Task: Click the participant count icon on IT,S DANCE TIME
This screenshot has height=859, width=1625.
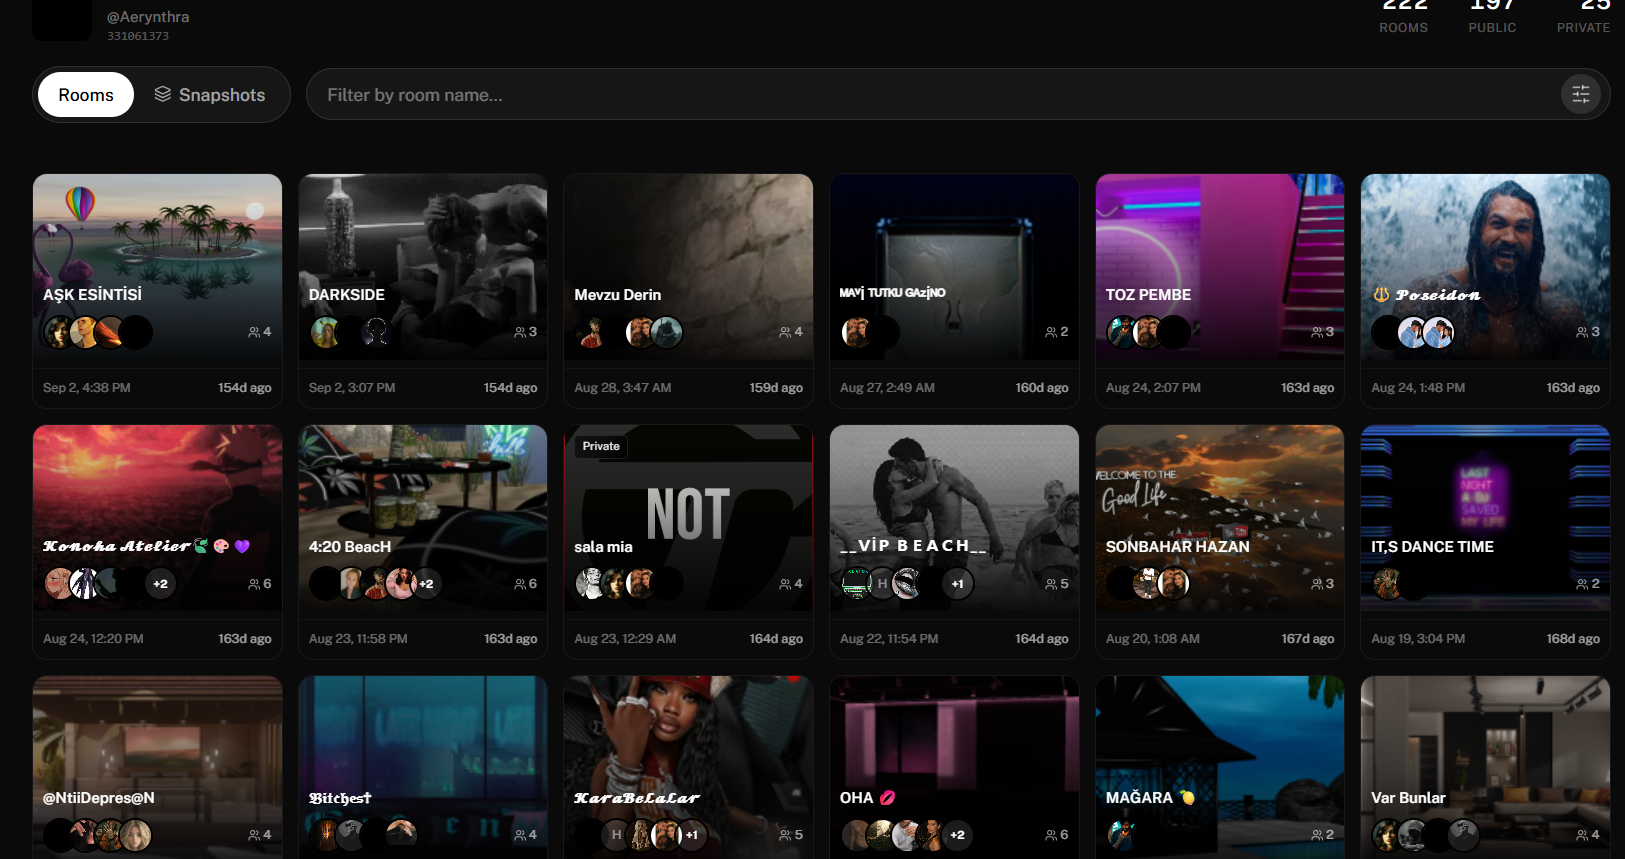Action: point(1582,584)
